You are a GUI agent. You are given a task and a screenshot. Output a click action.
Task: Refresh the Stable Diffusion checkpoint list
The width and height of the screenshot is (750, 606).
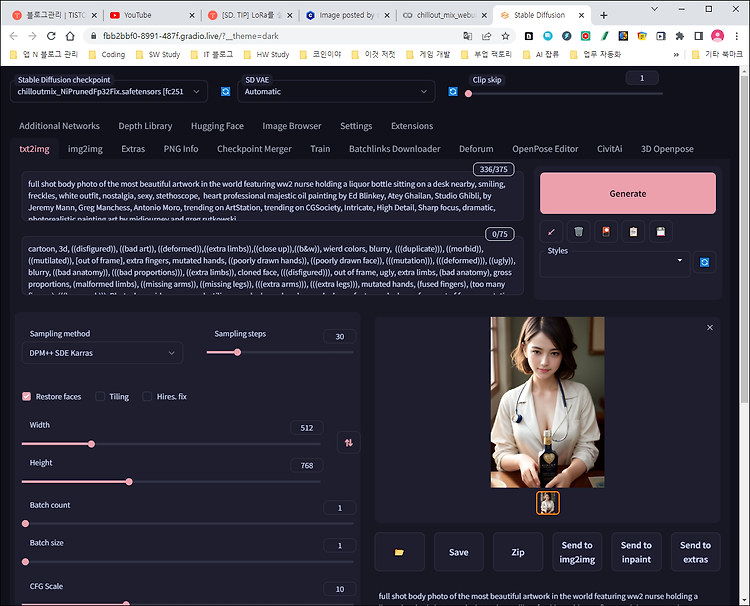click(226, 91)
